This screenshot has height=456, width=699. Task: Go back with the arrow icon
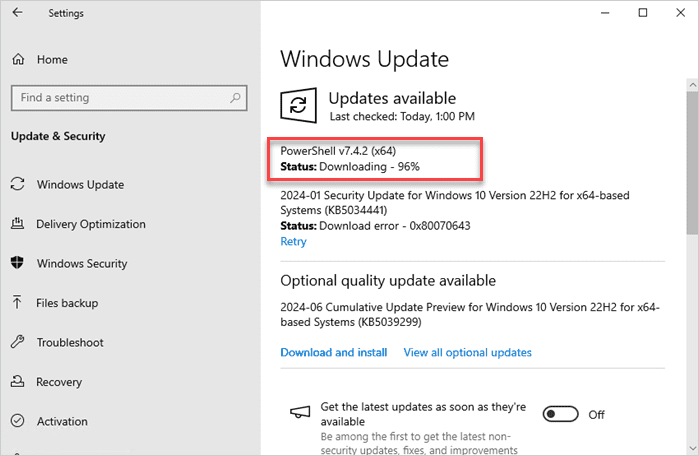click(x=17, y=12)
